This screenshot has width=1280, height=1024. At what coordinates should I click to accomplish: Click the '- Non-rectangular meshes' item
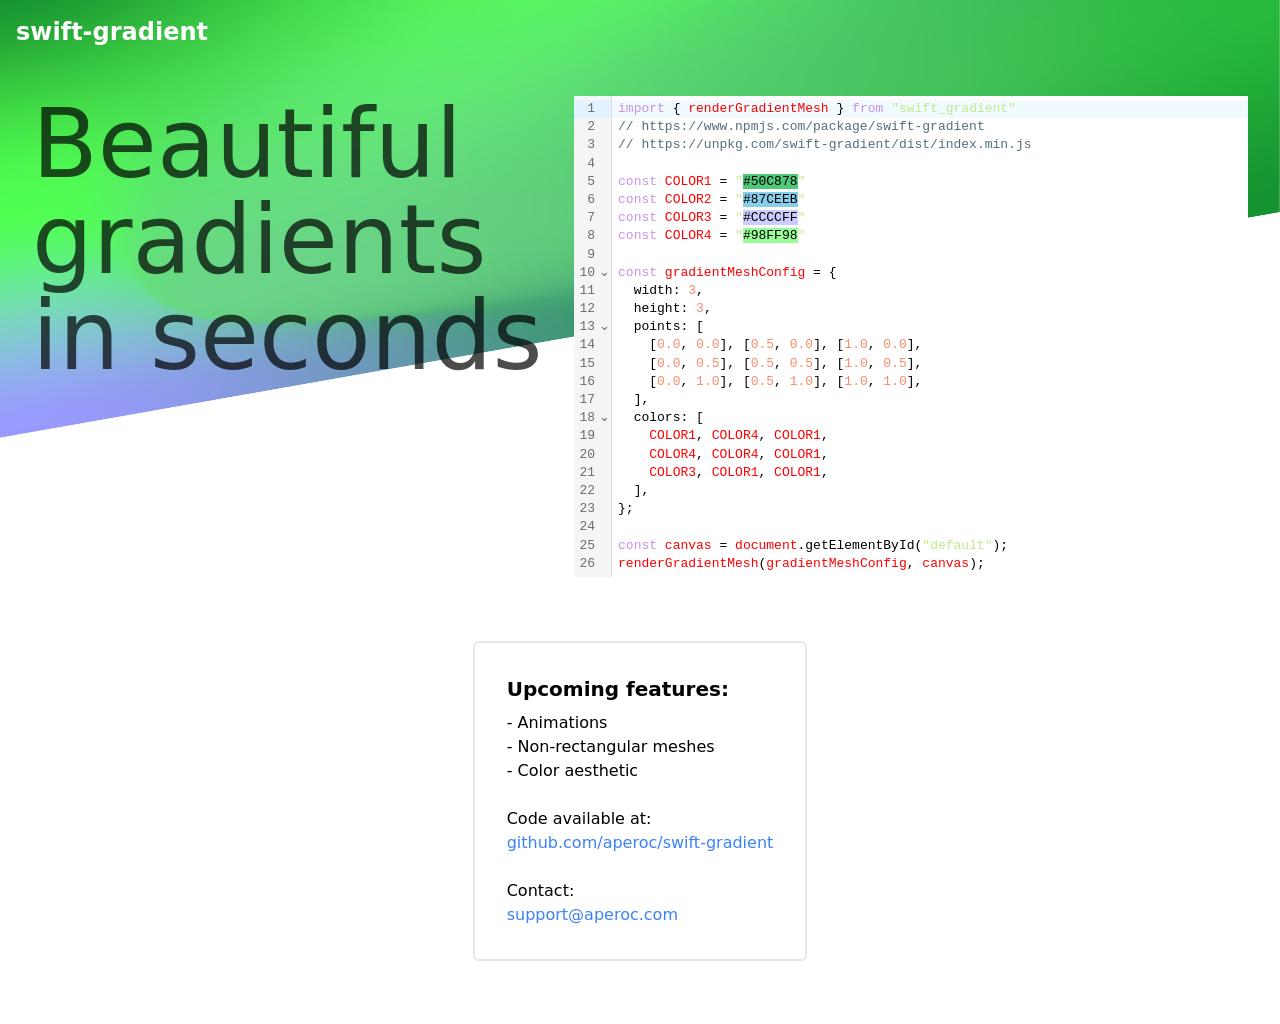point(610,746)
